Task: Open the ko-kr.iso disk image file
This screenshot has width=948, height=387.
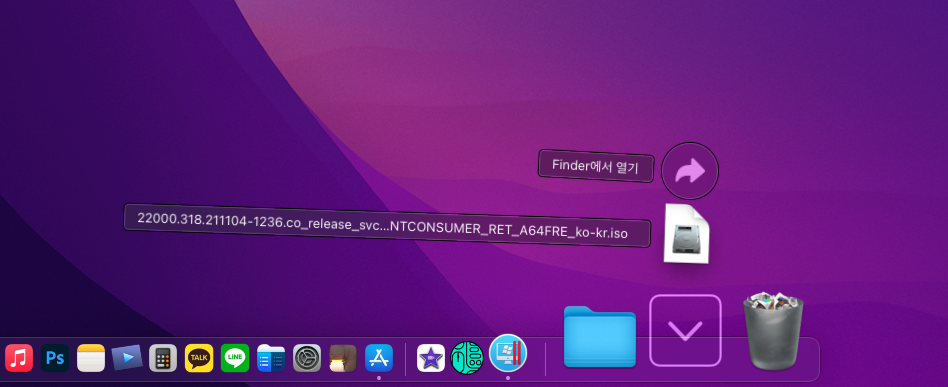Action: tap(686, 233)
